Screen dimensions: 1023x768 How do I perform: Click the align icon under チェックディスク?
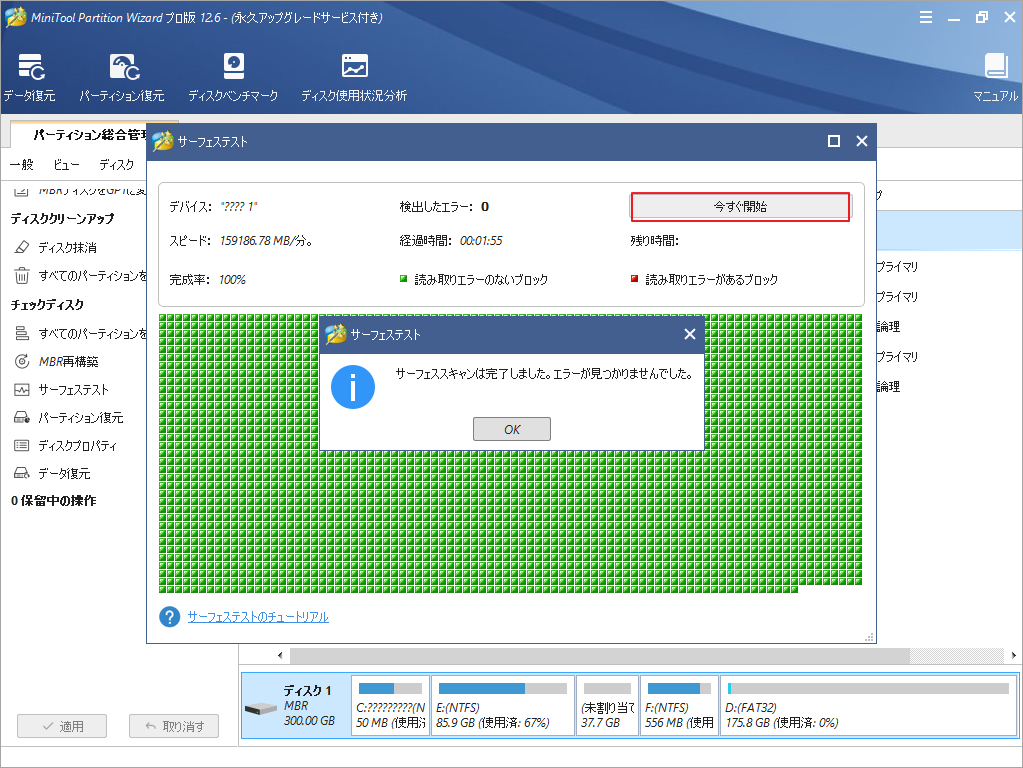[x=22, y=333]
